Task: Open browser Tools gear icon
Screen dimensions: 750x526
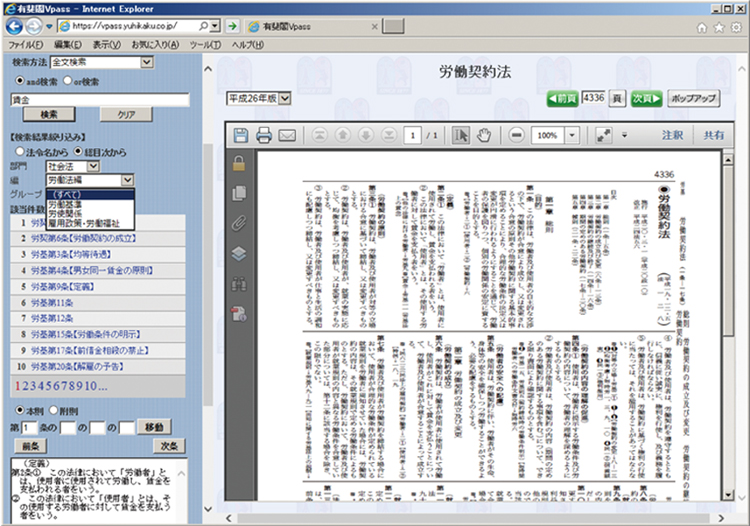Action: click(x=737, y=28)
